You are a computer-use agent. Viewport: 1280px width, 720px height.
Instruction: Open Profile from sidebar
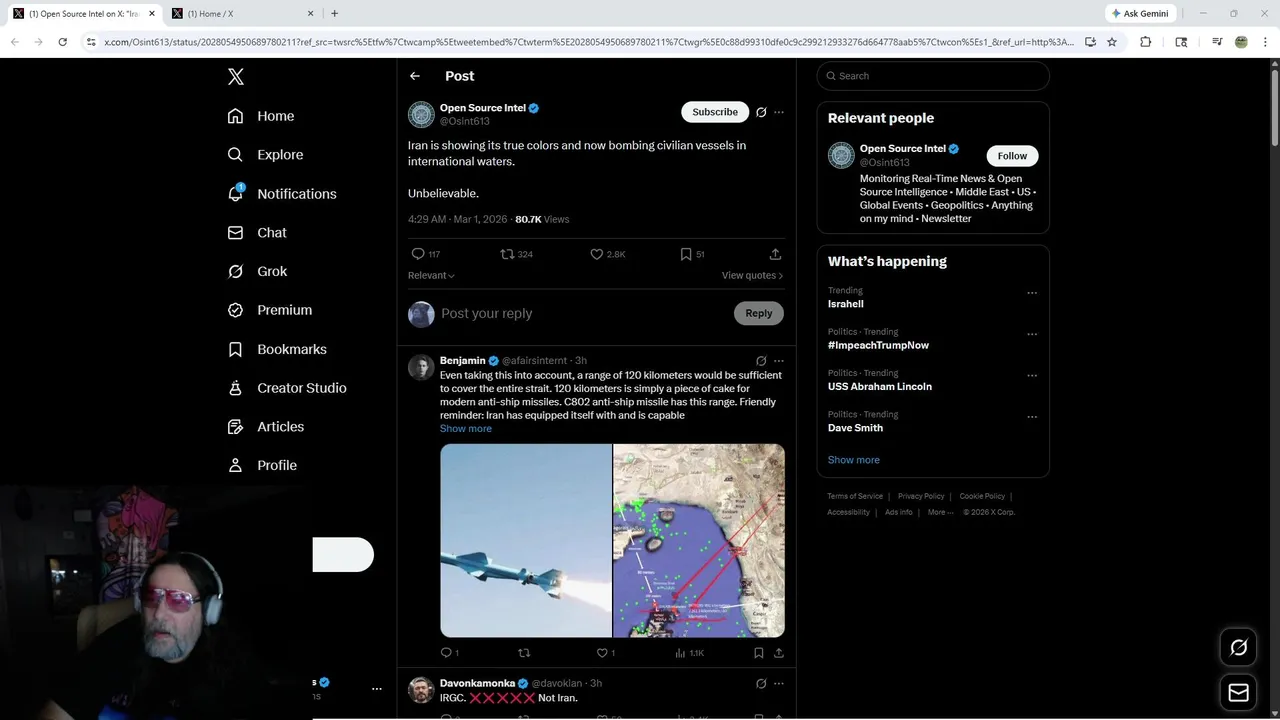click(x=261, y=465)
